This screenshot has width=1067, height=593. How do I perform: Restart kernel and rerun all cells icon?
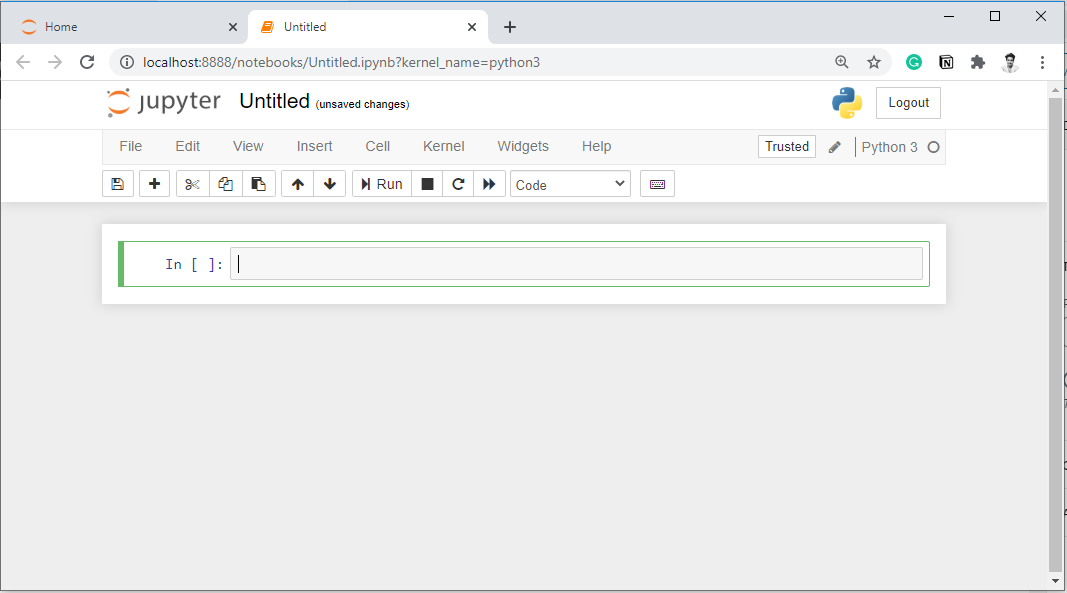[x=489, y=184]
